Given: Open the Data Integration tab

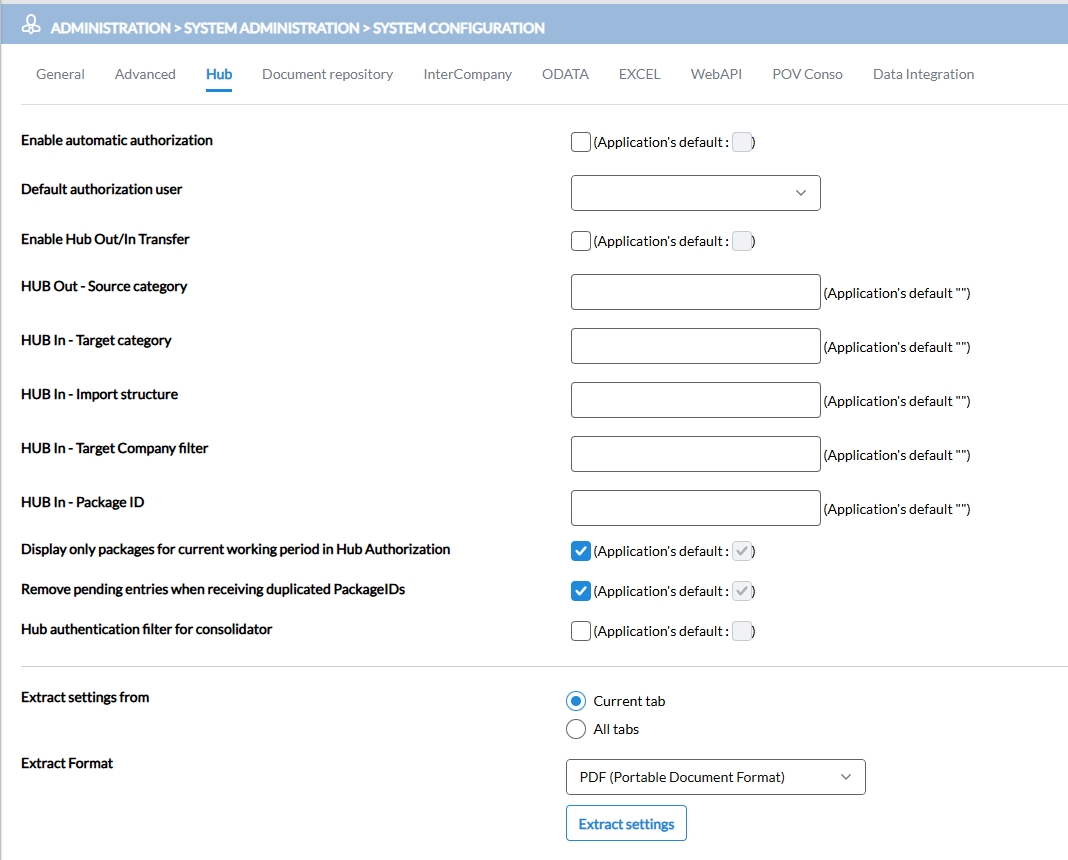Looking at the screenshot, I should click(x=923, y=74).
